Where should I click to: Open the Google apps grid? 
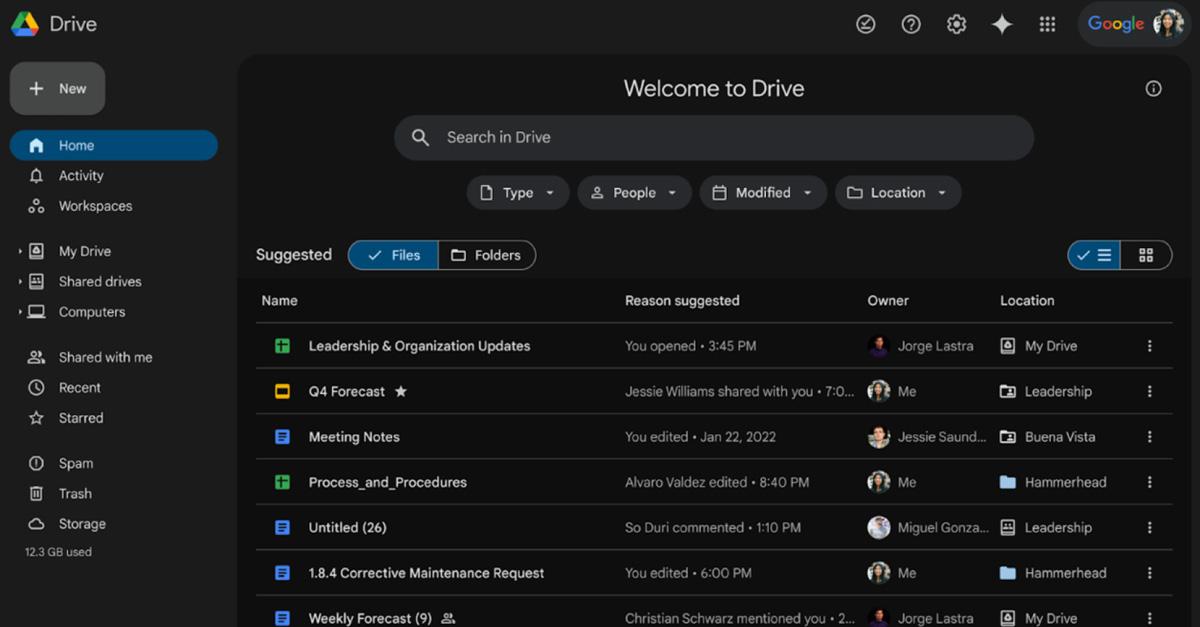tap(1047, 23)
